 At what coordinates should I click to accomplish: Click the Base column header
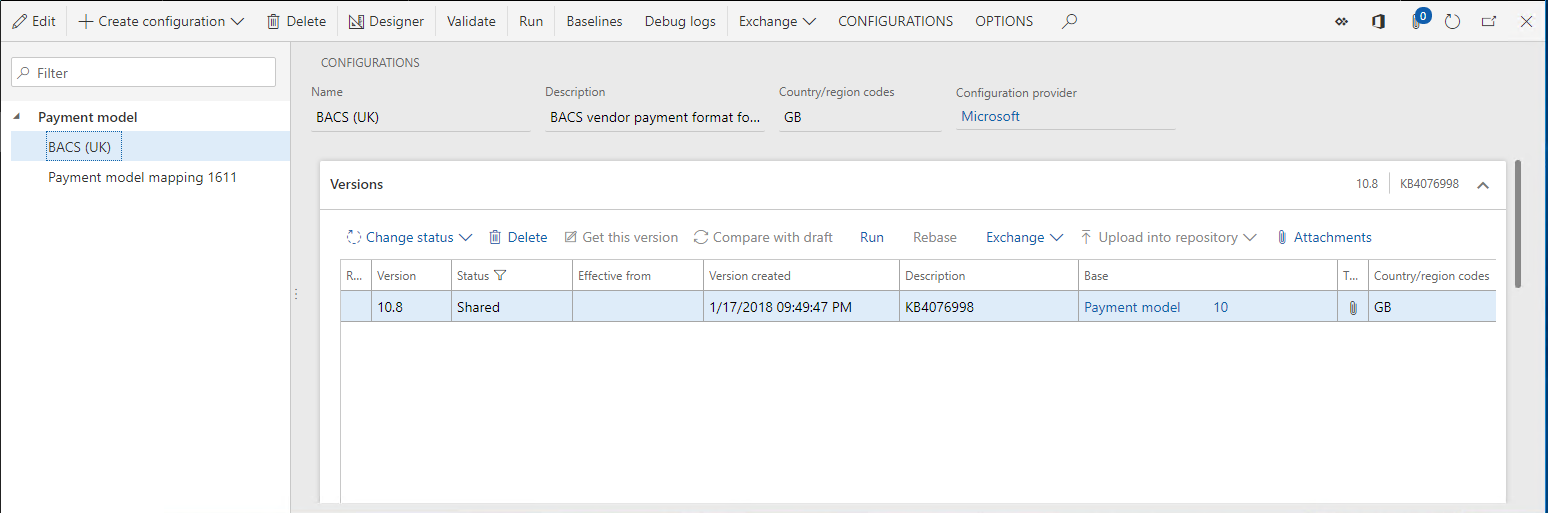[x=1208, y=276]
